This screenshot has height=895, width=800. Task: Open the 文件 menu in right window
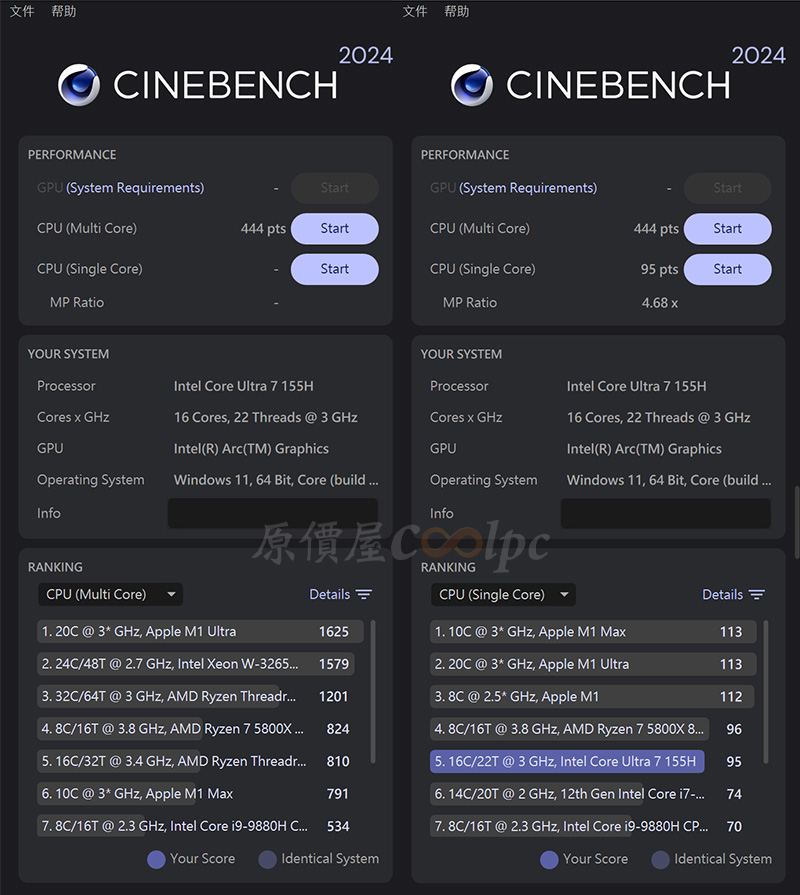[x=415, y=11]
